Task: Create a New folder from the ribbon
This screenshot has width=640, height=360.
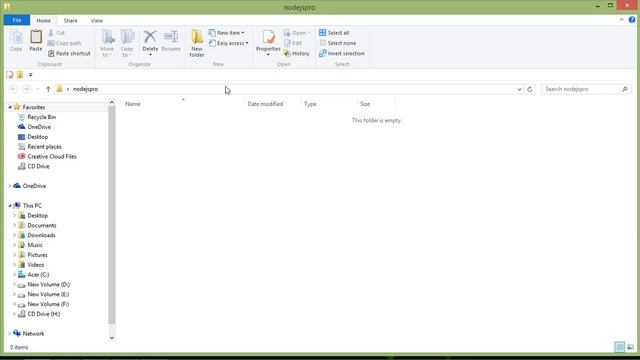Action: [197, 43]
